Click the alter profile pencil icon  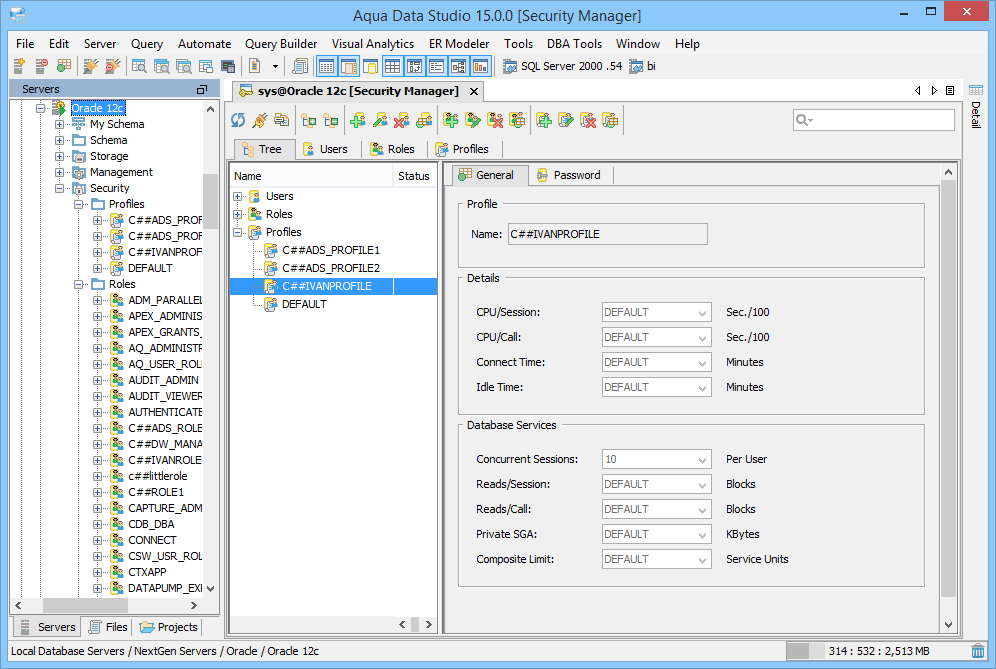coord(566,120)
